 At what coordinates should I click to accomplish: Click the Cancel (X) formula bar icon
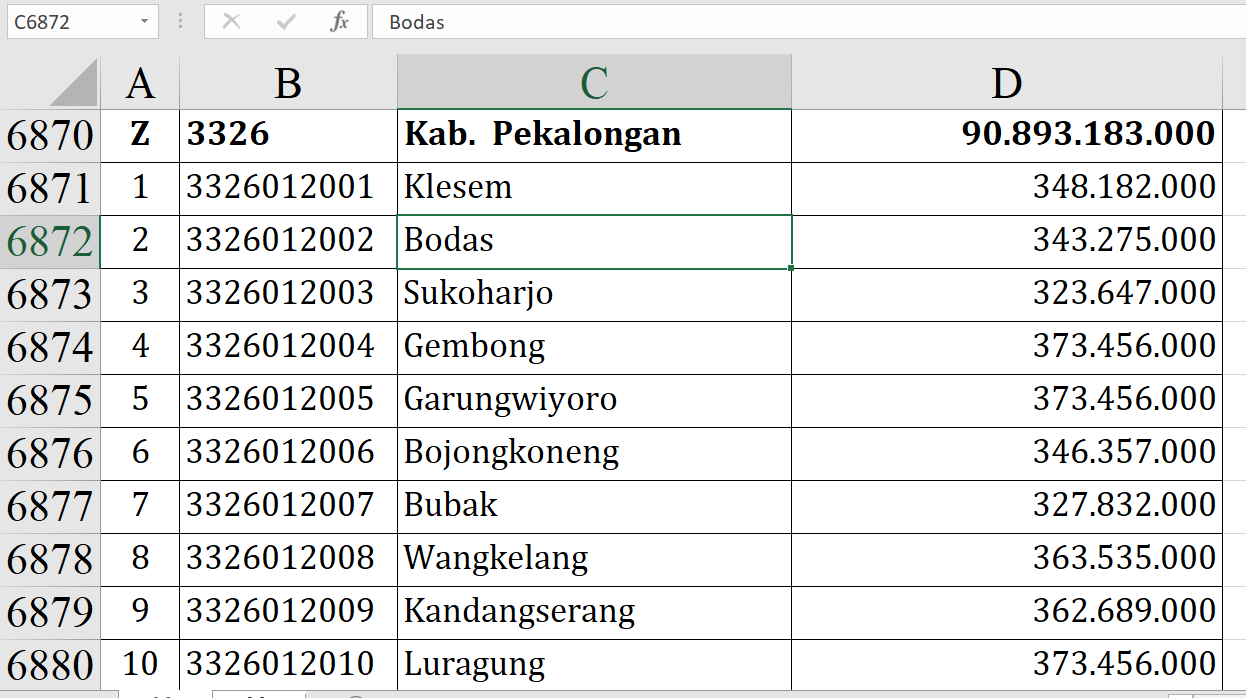tap(231, 22)
